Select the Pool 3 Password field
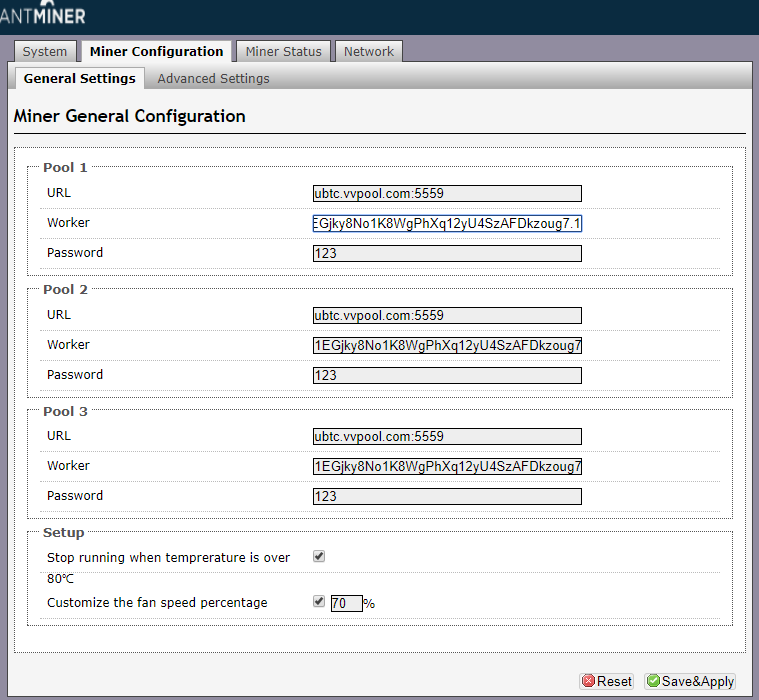The image size is (759, 700). pyautogui.click(x=446, y=497)
